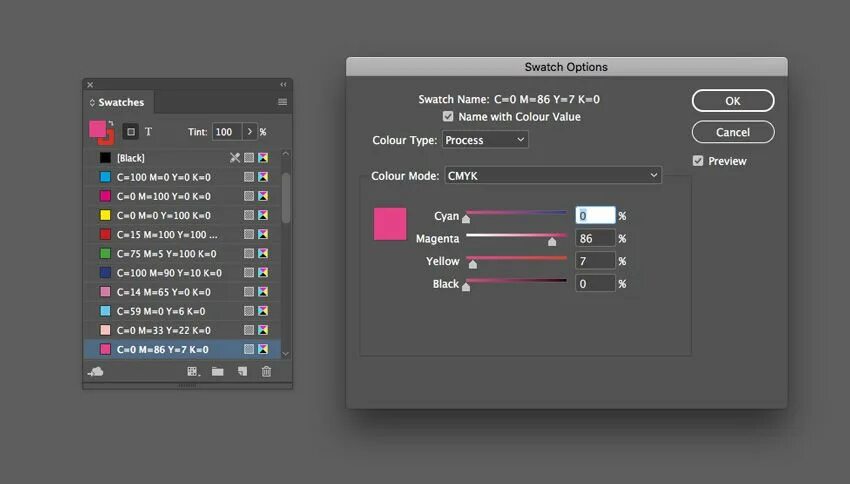Switch to the Swatches tab

118,102
